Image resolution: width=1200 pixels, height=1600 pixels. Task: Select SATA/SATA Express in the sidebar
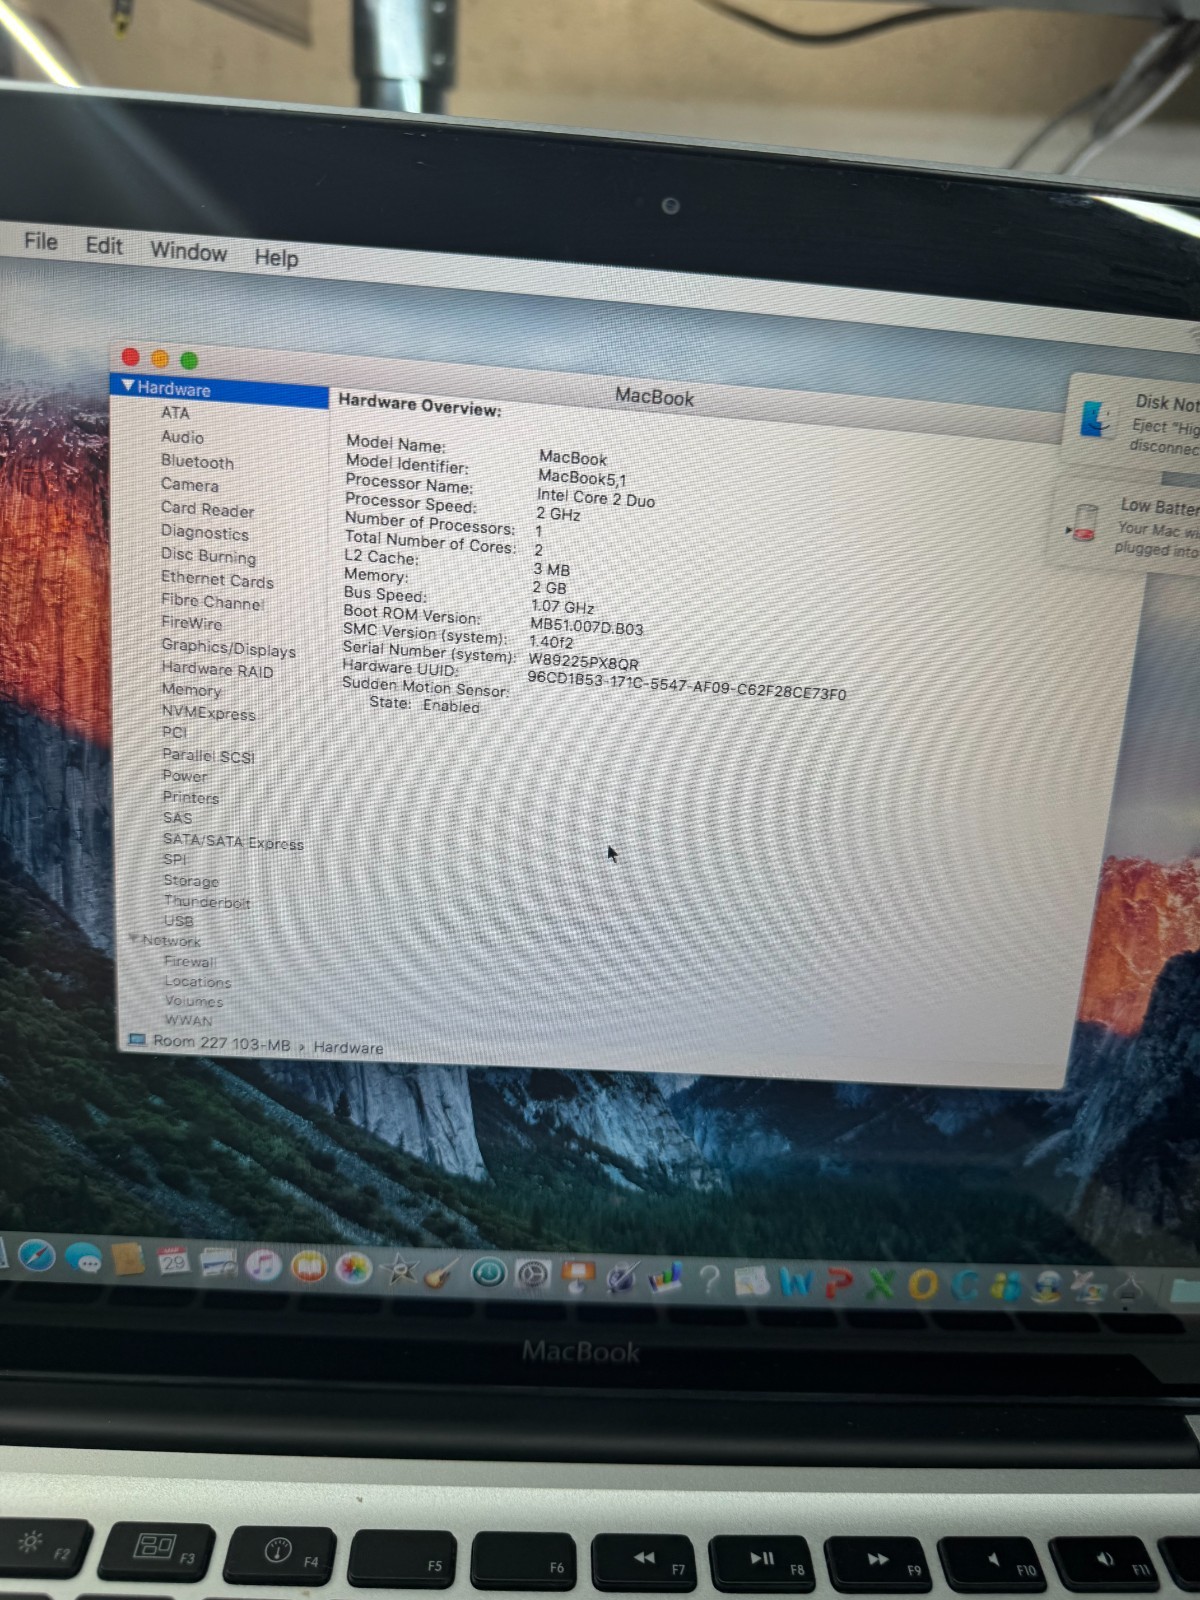pos(233,842)
